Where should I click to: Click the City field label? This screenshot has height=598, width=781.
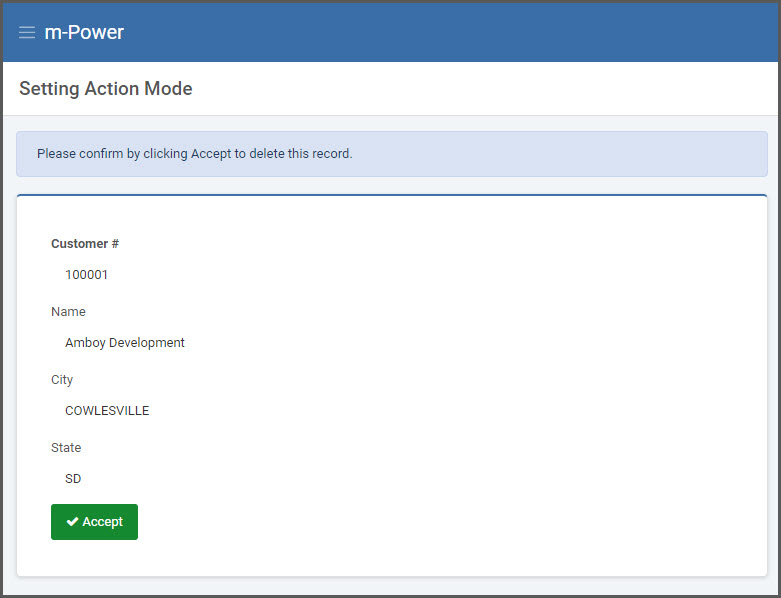[x=62, y=380]
